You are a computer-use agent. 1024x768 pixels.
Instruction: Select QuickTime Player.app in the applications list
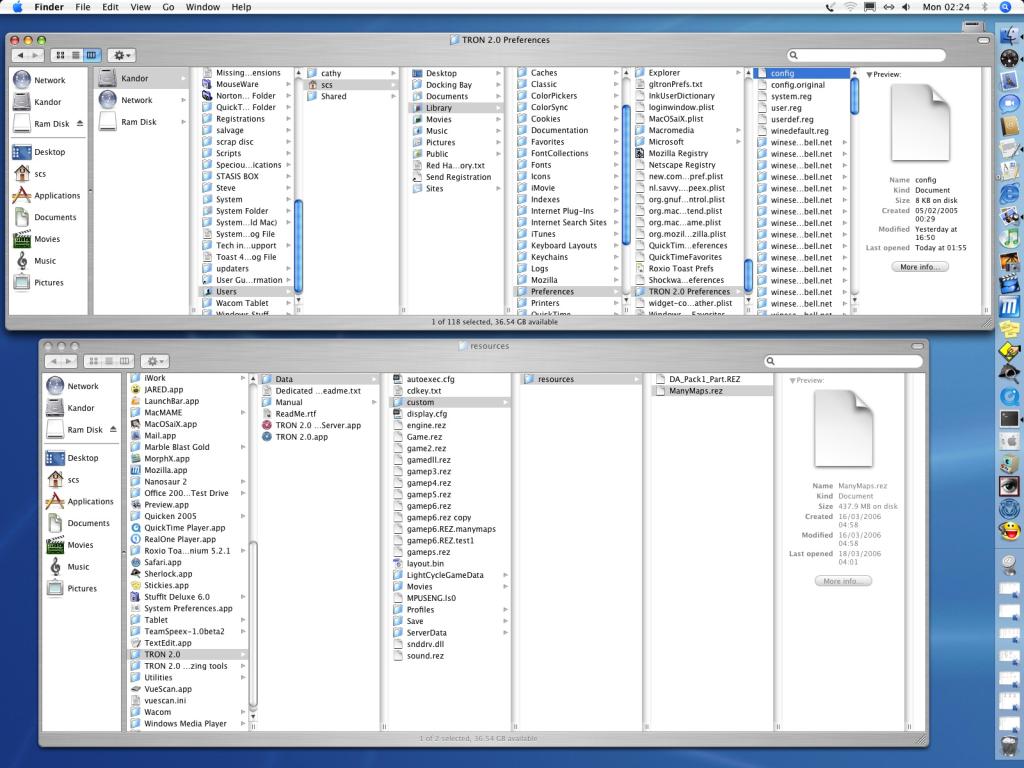point(184,528)
